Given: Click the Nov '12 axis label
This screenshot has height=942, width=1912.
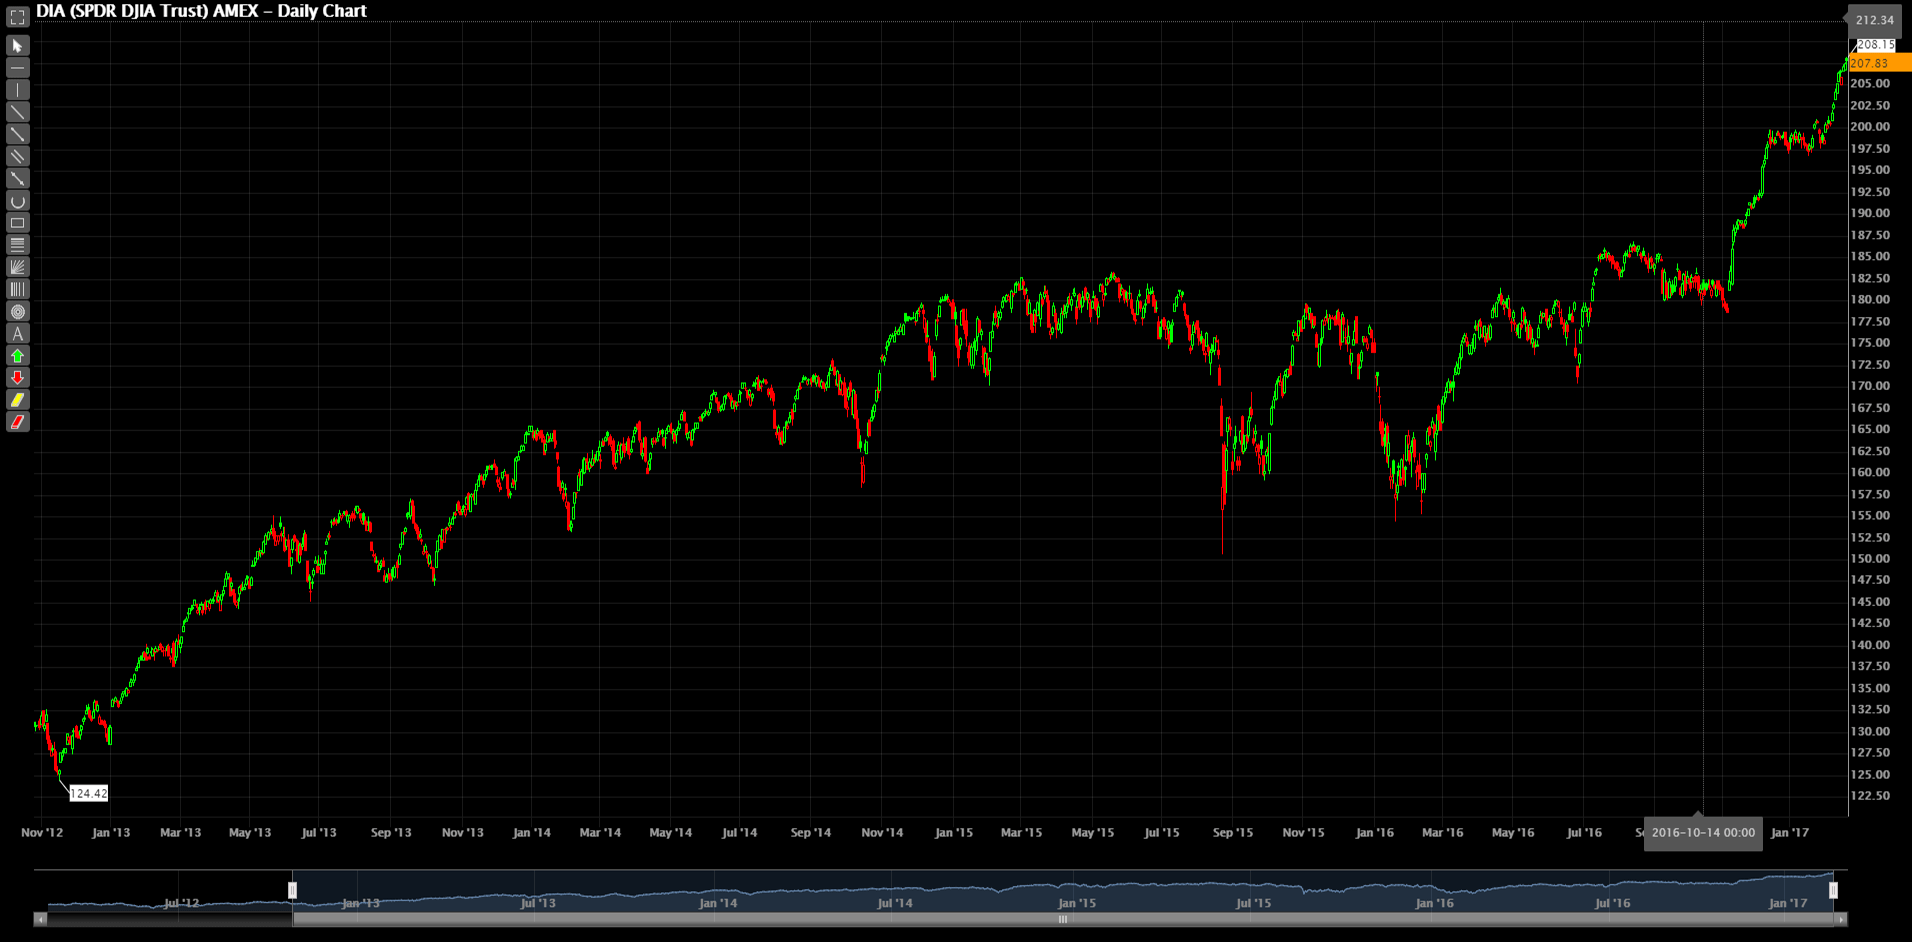Looking at the screenshot, I should click(x=42, y=832).
